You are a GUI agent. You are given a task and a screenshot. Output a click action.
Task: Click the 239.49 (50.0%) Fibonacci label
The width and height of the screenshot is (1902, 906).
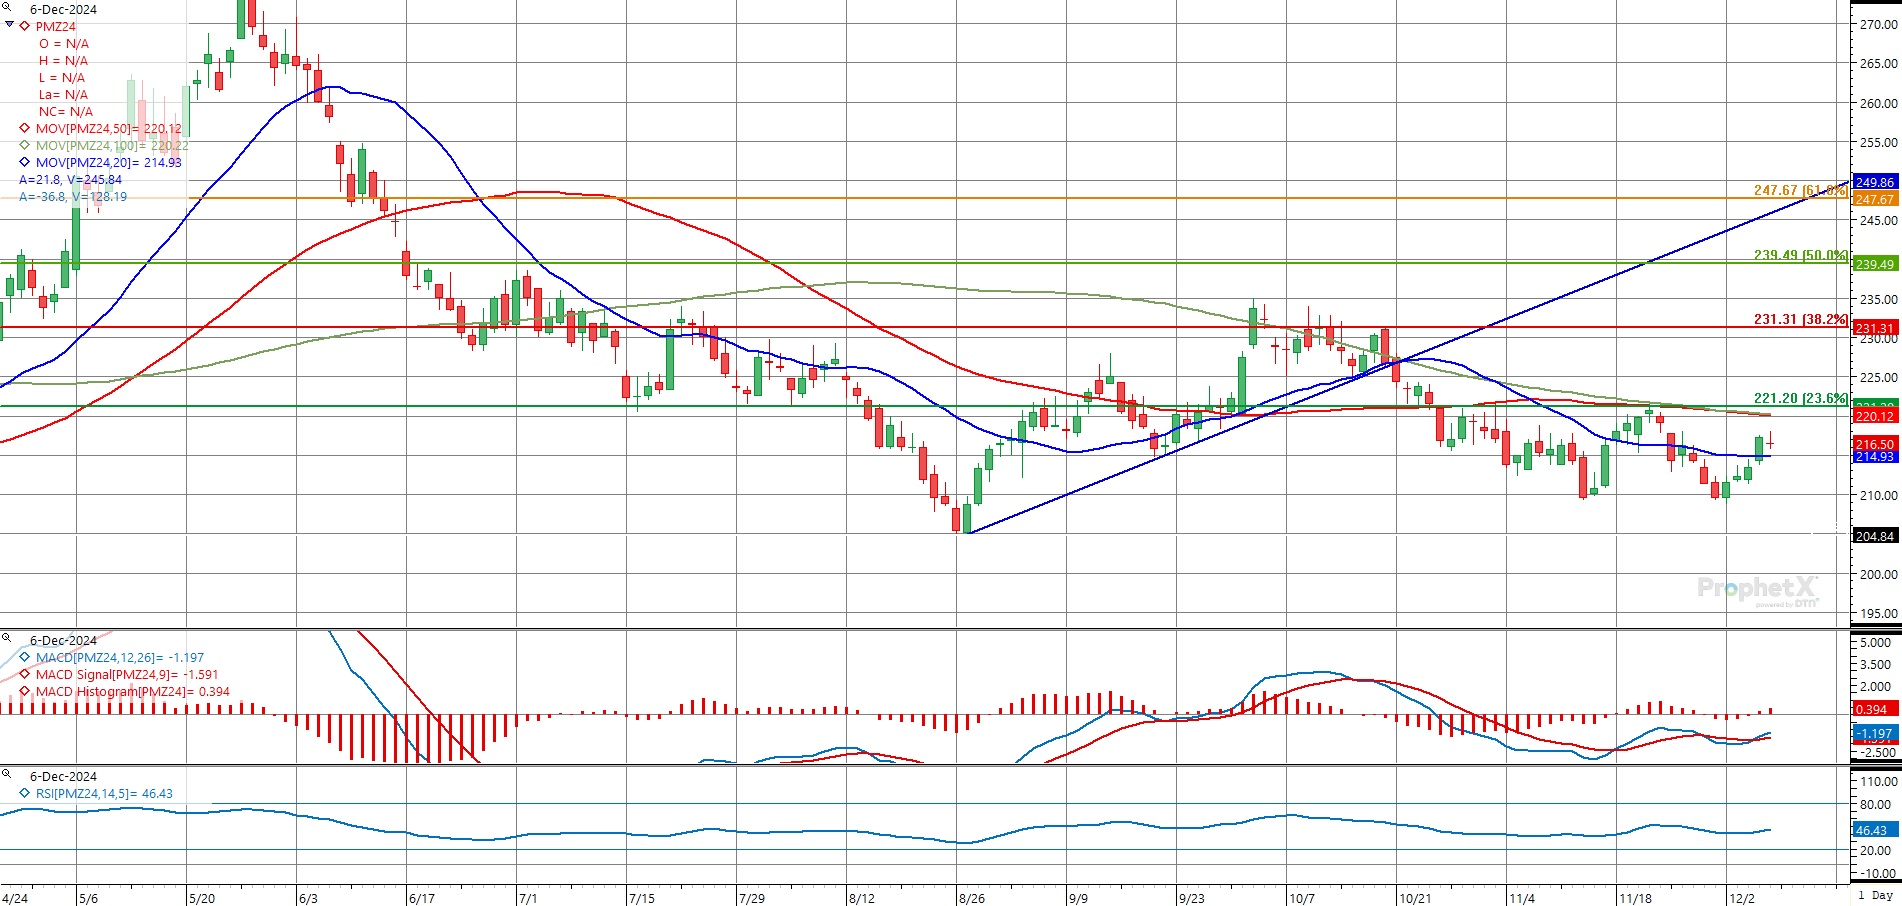point(1800,255)
